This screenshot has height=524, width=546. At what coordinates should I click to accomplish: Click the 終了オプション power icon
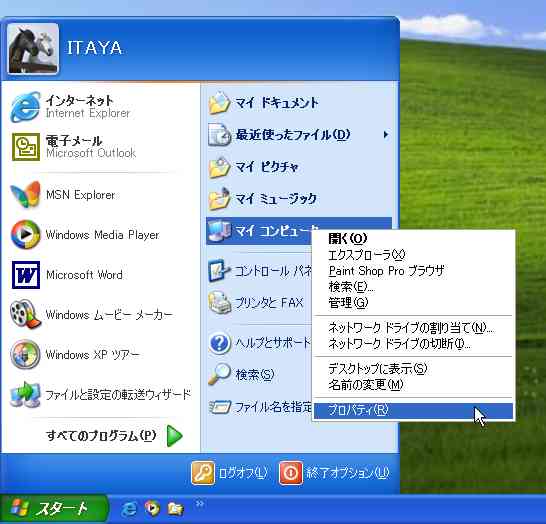click(x=290, y=472)
